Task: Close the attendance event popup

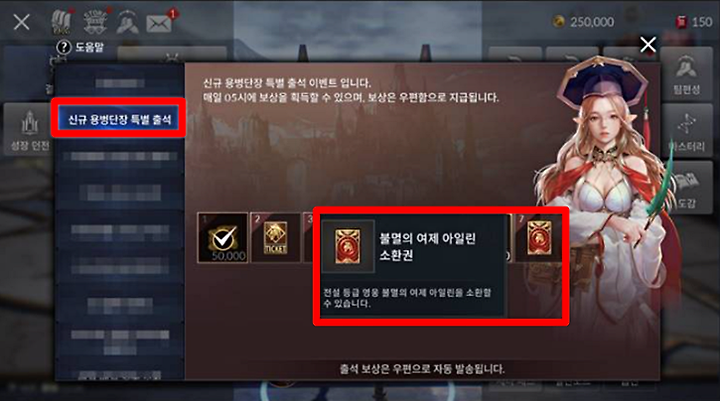Action: 647,45
